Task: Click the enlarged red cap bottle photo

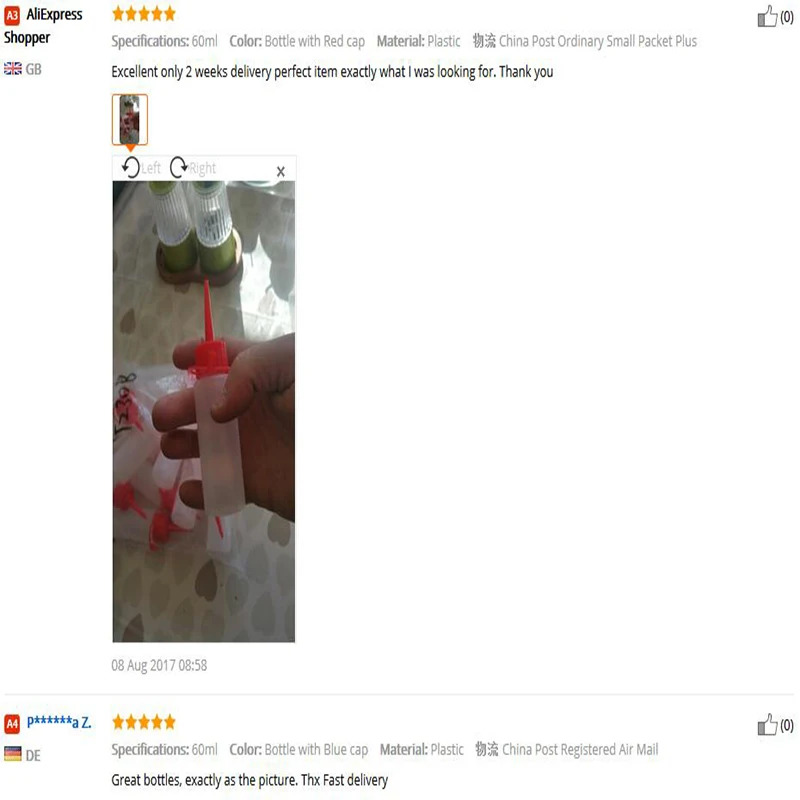Action: (204, 411)
